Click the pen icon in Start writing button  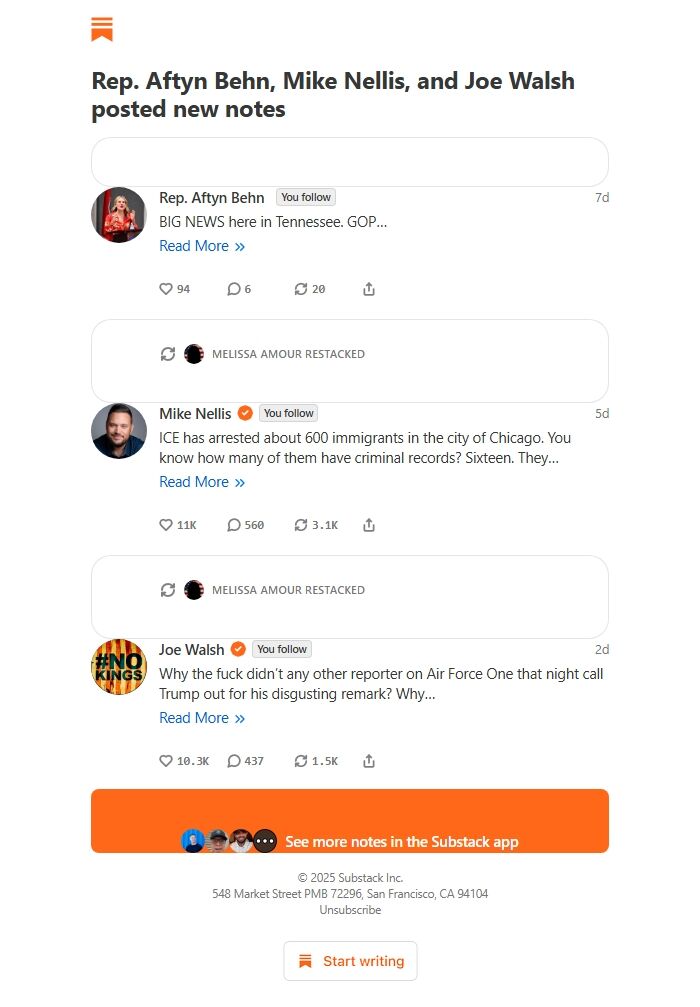(304, 960)
